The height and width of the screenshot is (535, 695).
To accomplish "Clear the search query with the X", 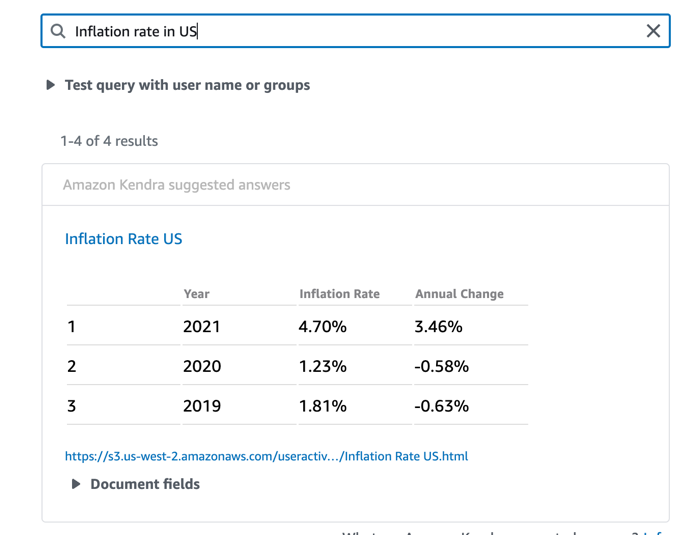I will click(x=653, y=31).
